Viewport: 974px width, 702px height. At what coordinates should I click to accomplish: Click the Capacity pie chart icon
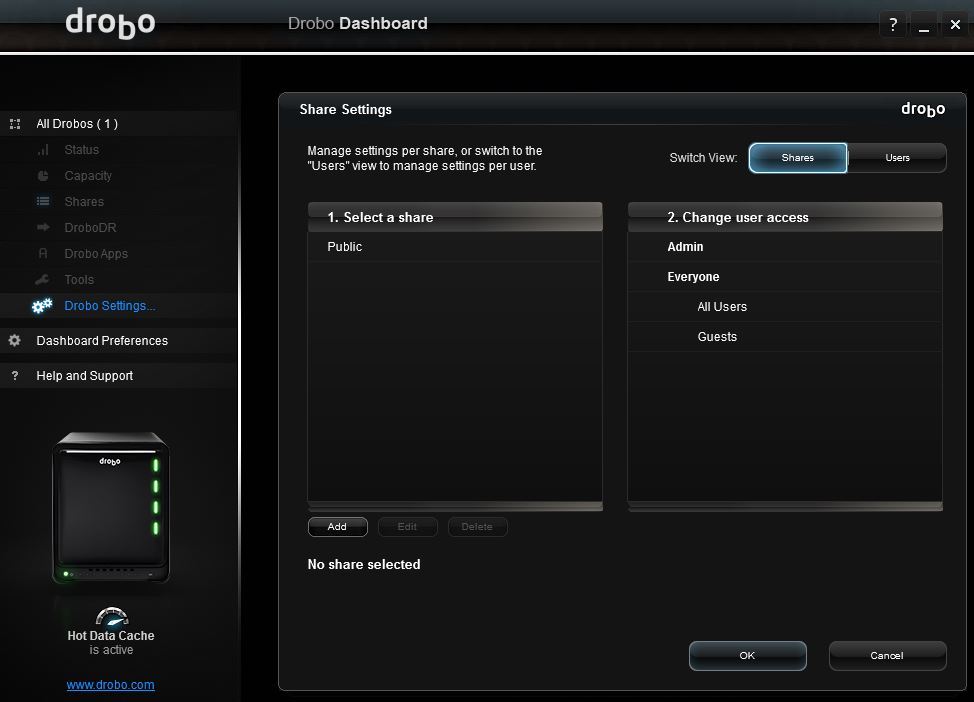(x=43, y=176)
